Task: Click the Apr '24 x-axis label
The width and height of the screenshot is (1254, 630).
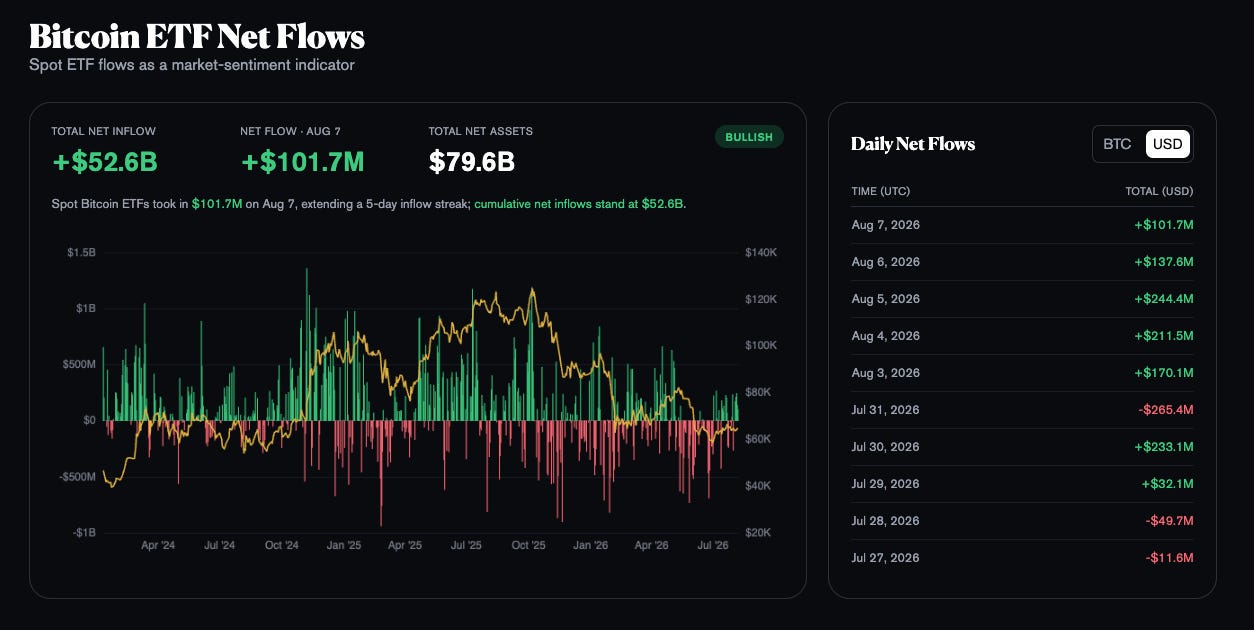Action: click(x=158, y=546)
